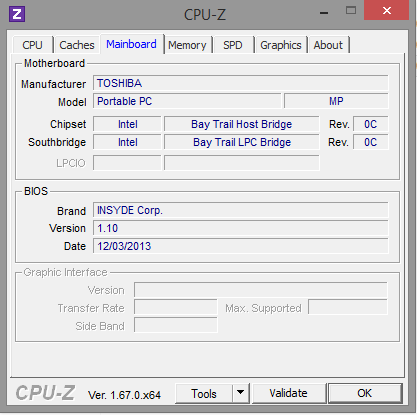Go to the SPD tab
Screen dimensions: 417x415
[233, 45]
